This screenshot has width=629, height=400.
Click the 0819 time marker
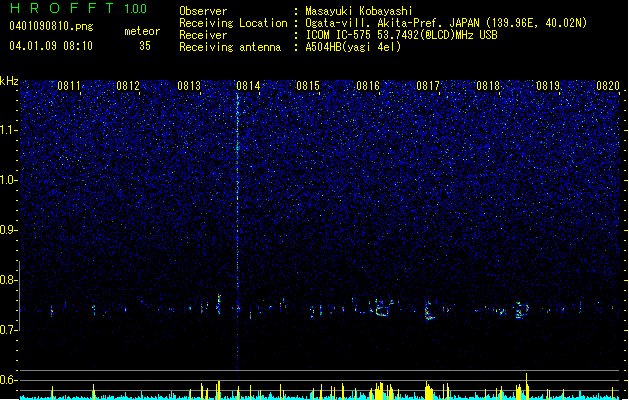548,86
